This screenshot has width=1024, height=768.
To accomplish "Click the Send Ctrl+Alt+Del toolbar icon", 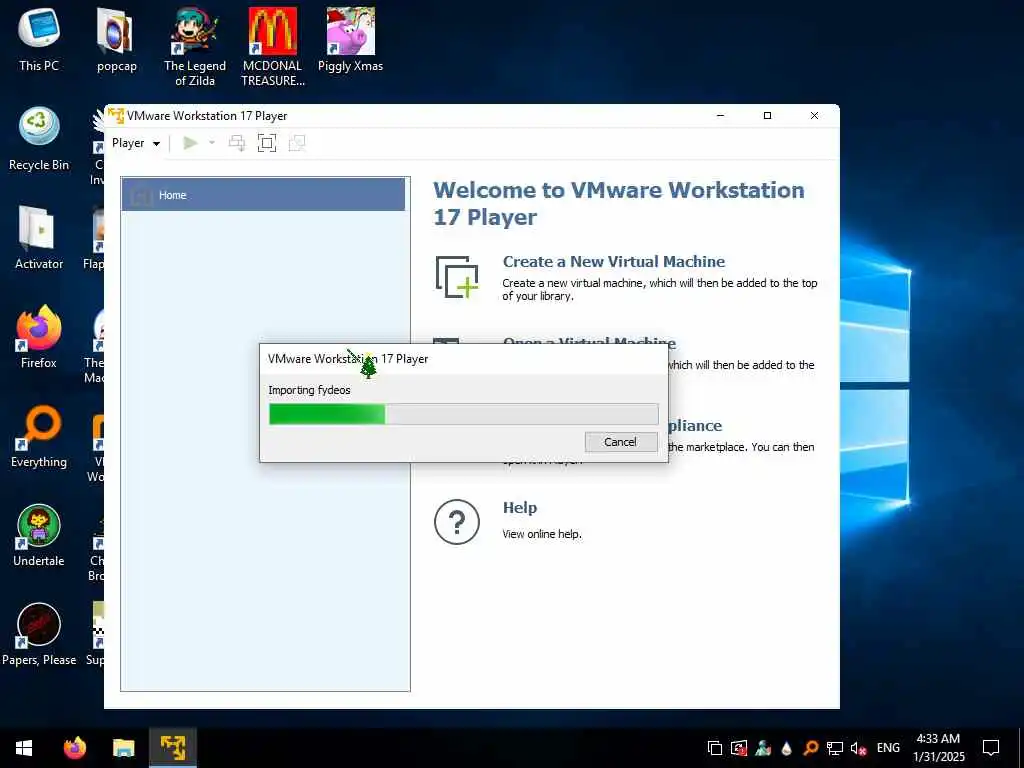I will [x=237, y=143].
